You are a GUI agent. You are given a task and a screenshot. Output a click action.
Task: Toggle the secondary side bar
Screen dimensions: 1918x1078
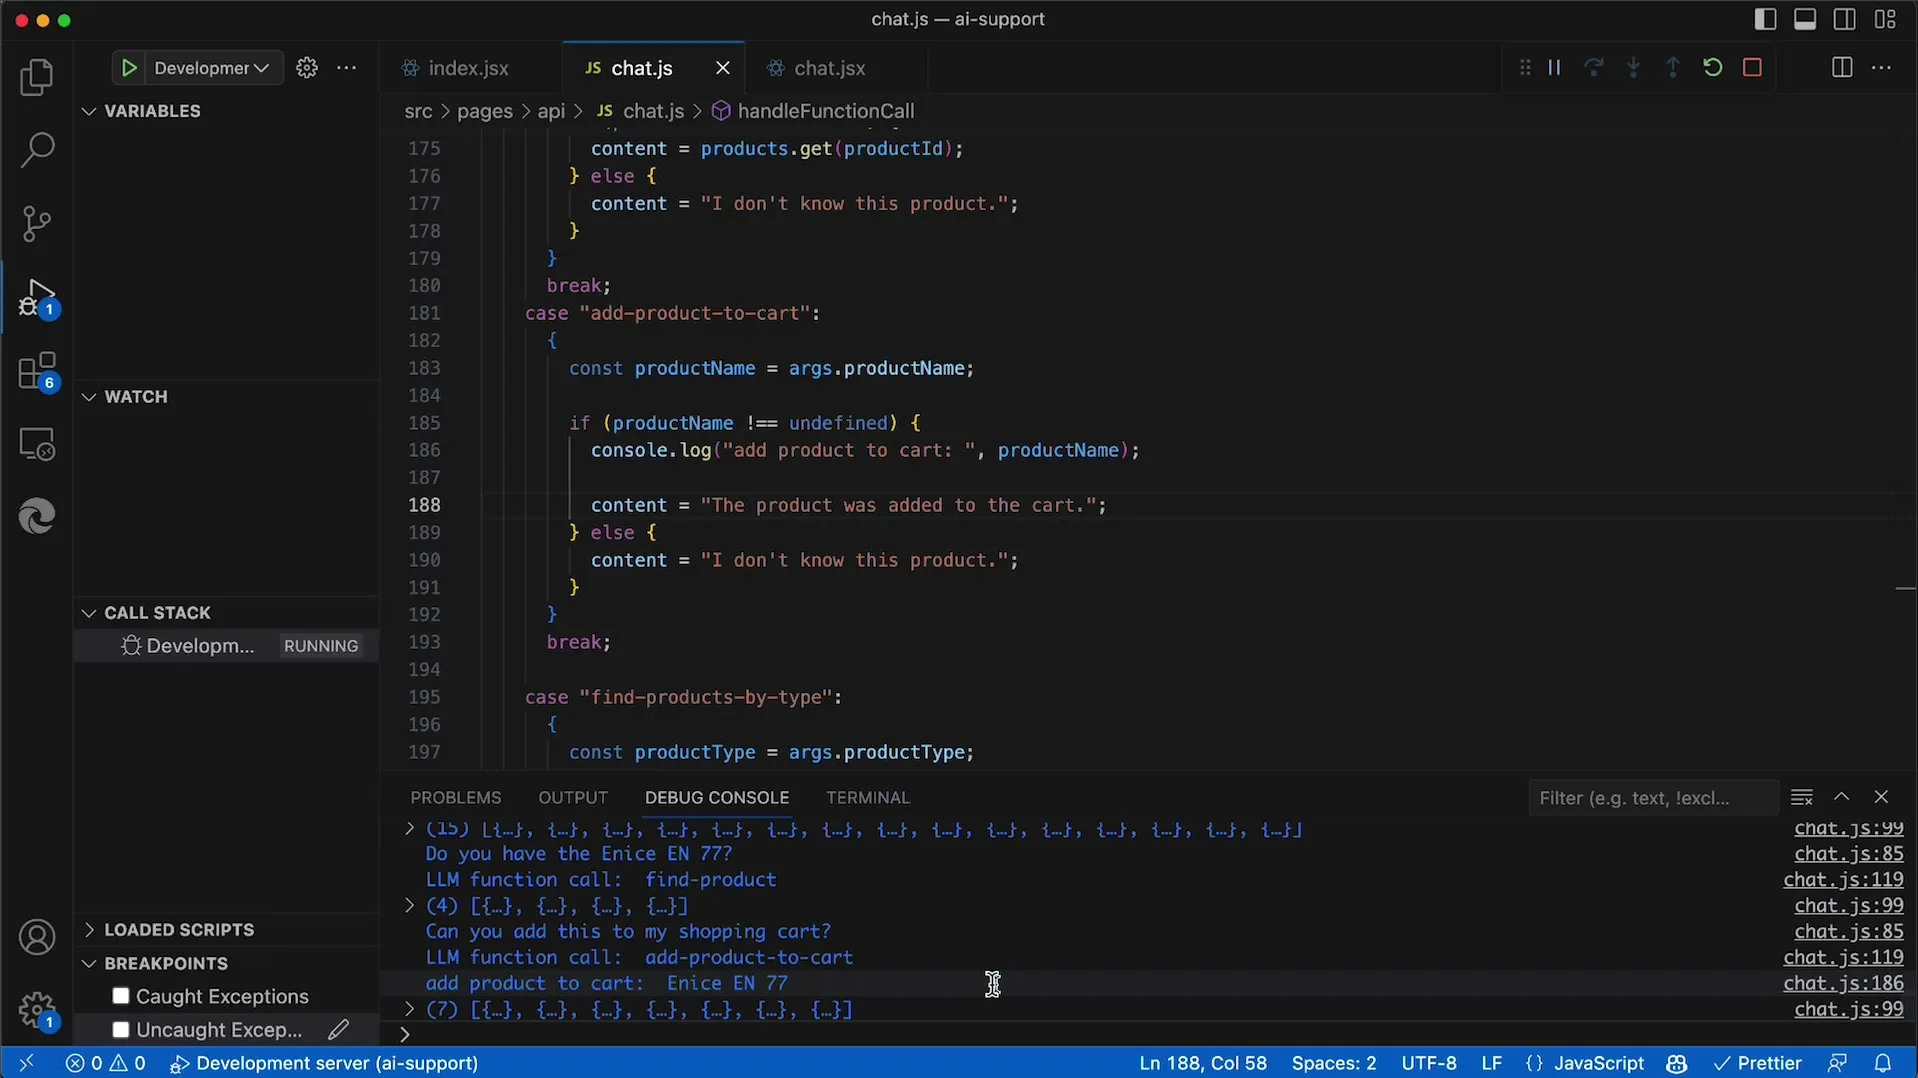tap(1845, 19)
